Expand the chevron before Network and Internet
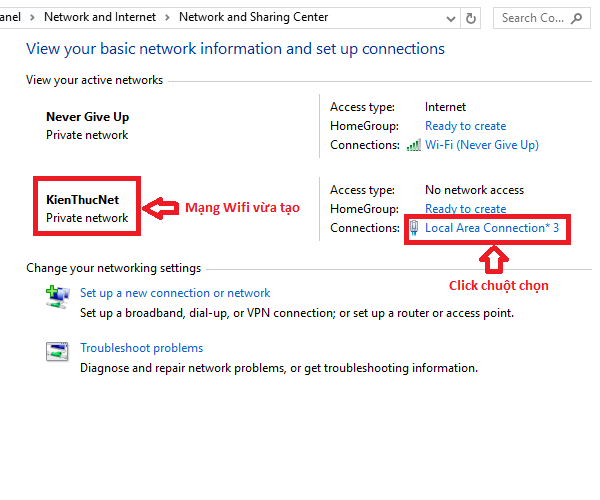The width and height of the screenshot is (600, 500). [x=36, y=17]
